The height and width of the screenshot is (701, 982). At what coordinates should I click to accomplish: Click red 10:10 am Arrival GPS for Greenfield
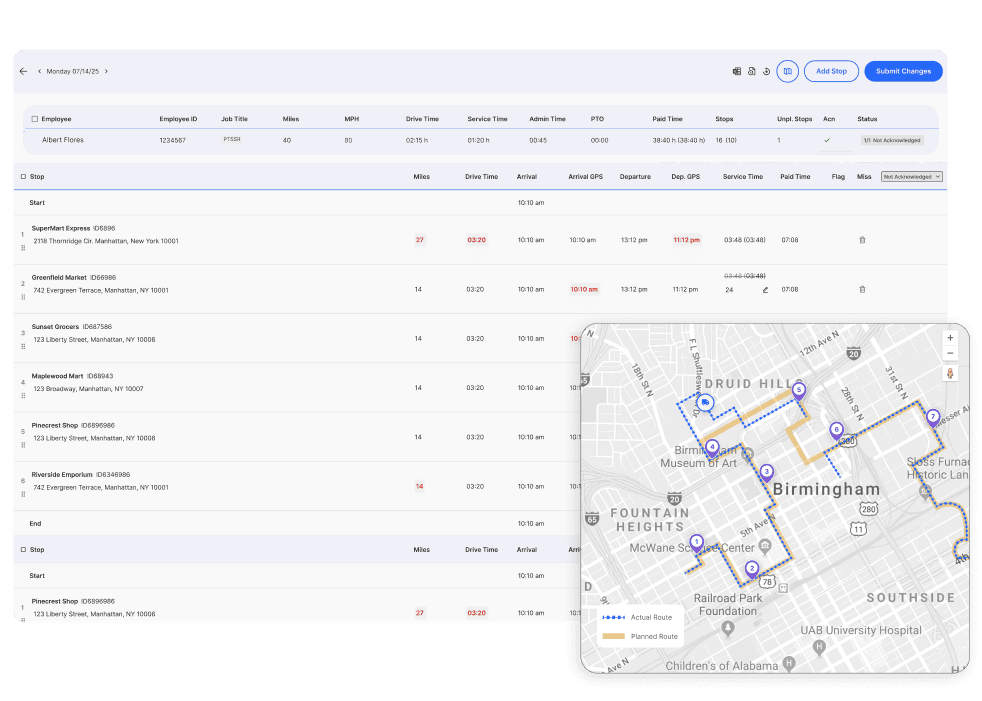(584, 289)
